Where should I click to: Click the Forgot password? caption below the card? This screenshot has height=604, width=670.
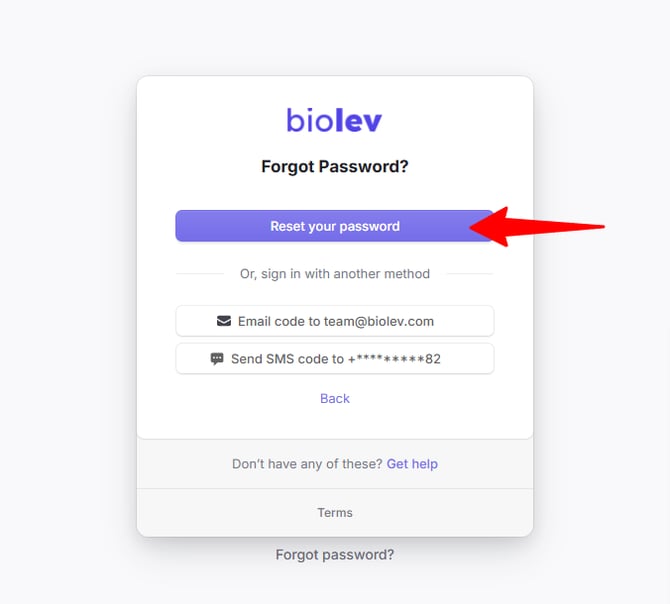tap(335, 554)
